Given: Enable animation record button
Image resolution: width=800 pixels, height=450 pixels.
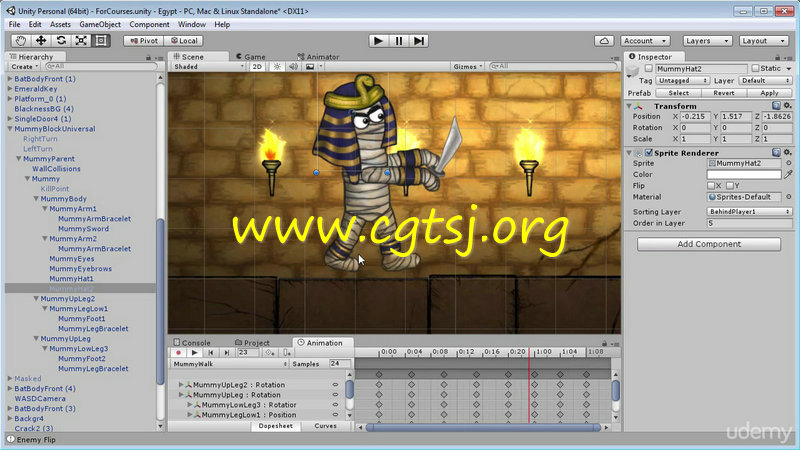Looking at the screenshot, I should 178,353.
